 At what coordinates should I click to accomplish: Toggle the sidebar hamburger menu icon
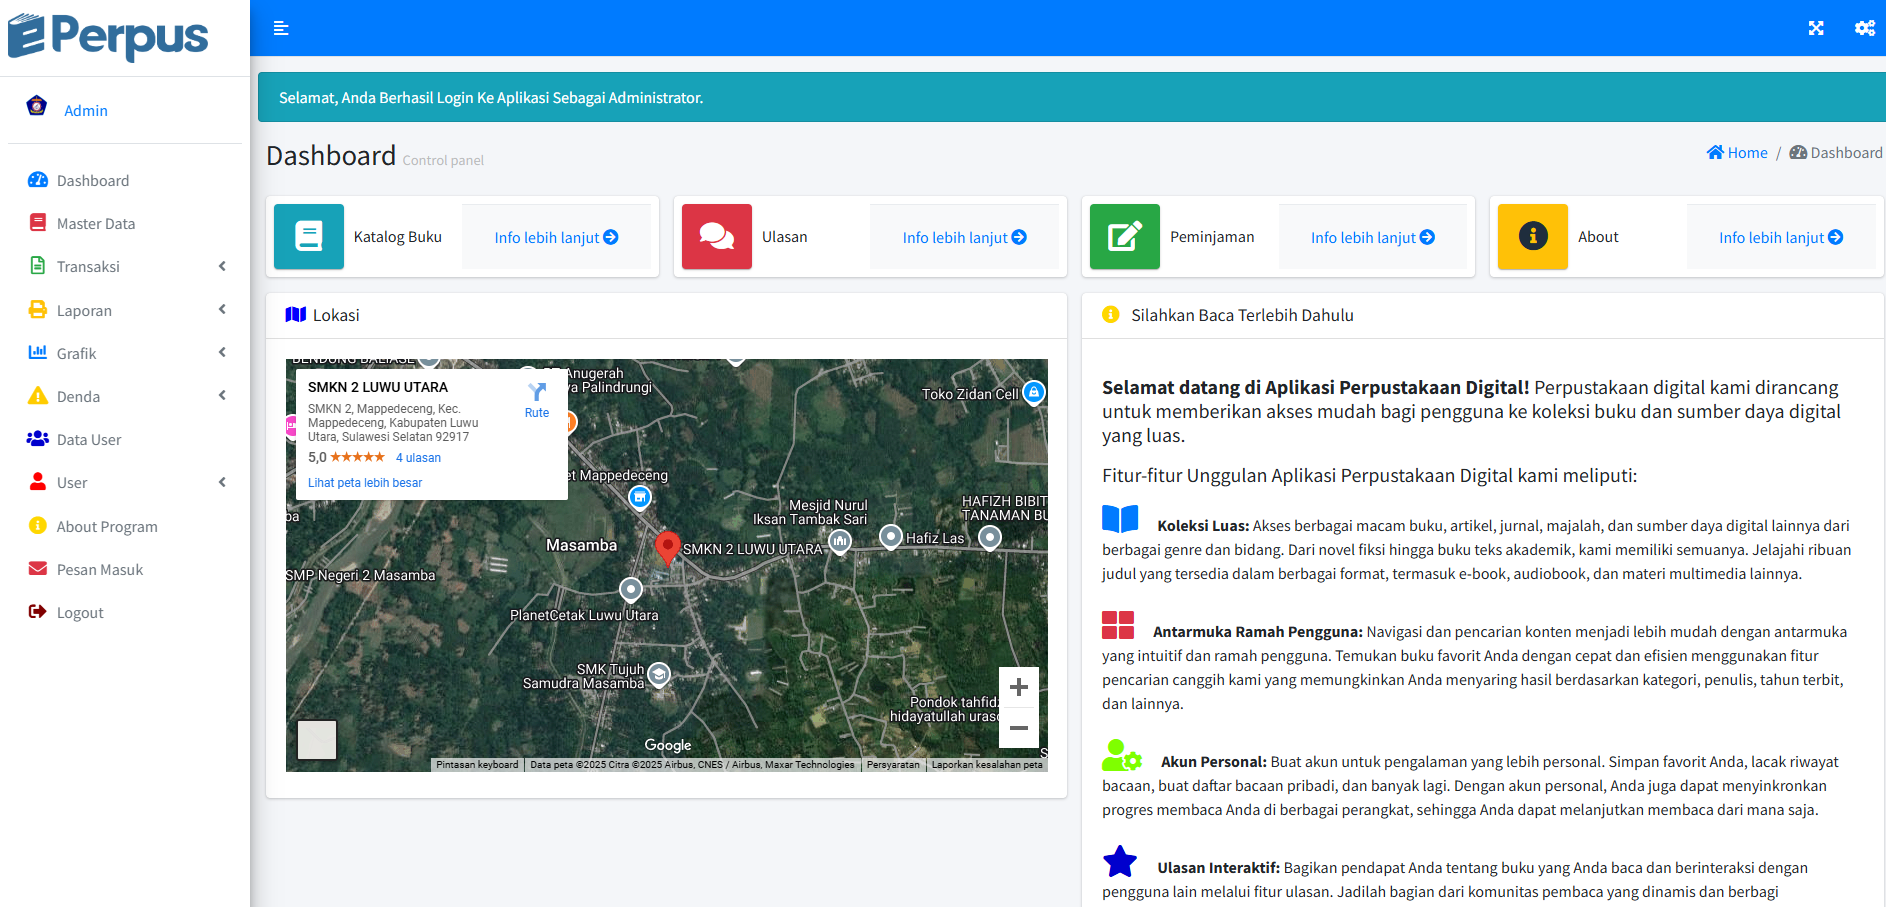pos(281,28)
